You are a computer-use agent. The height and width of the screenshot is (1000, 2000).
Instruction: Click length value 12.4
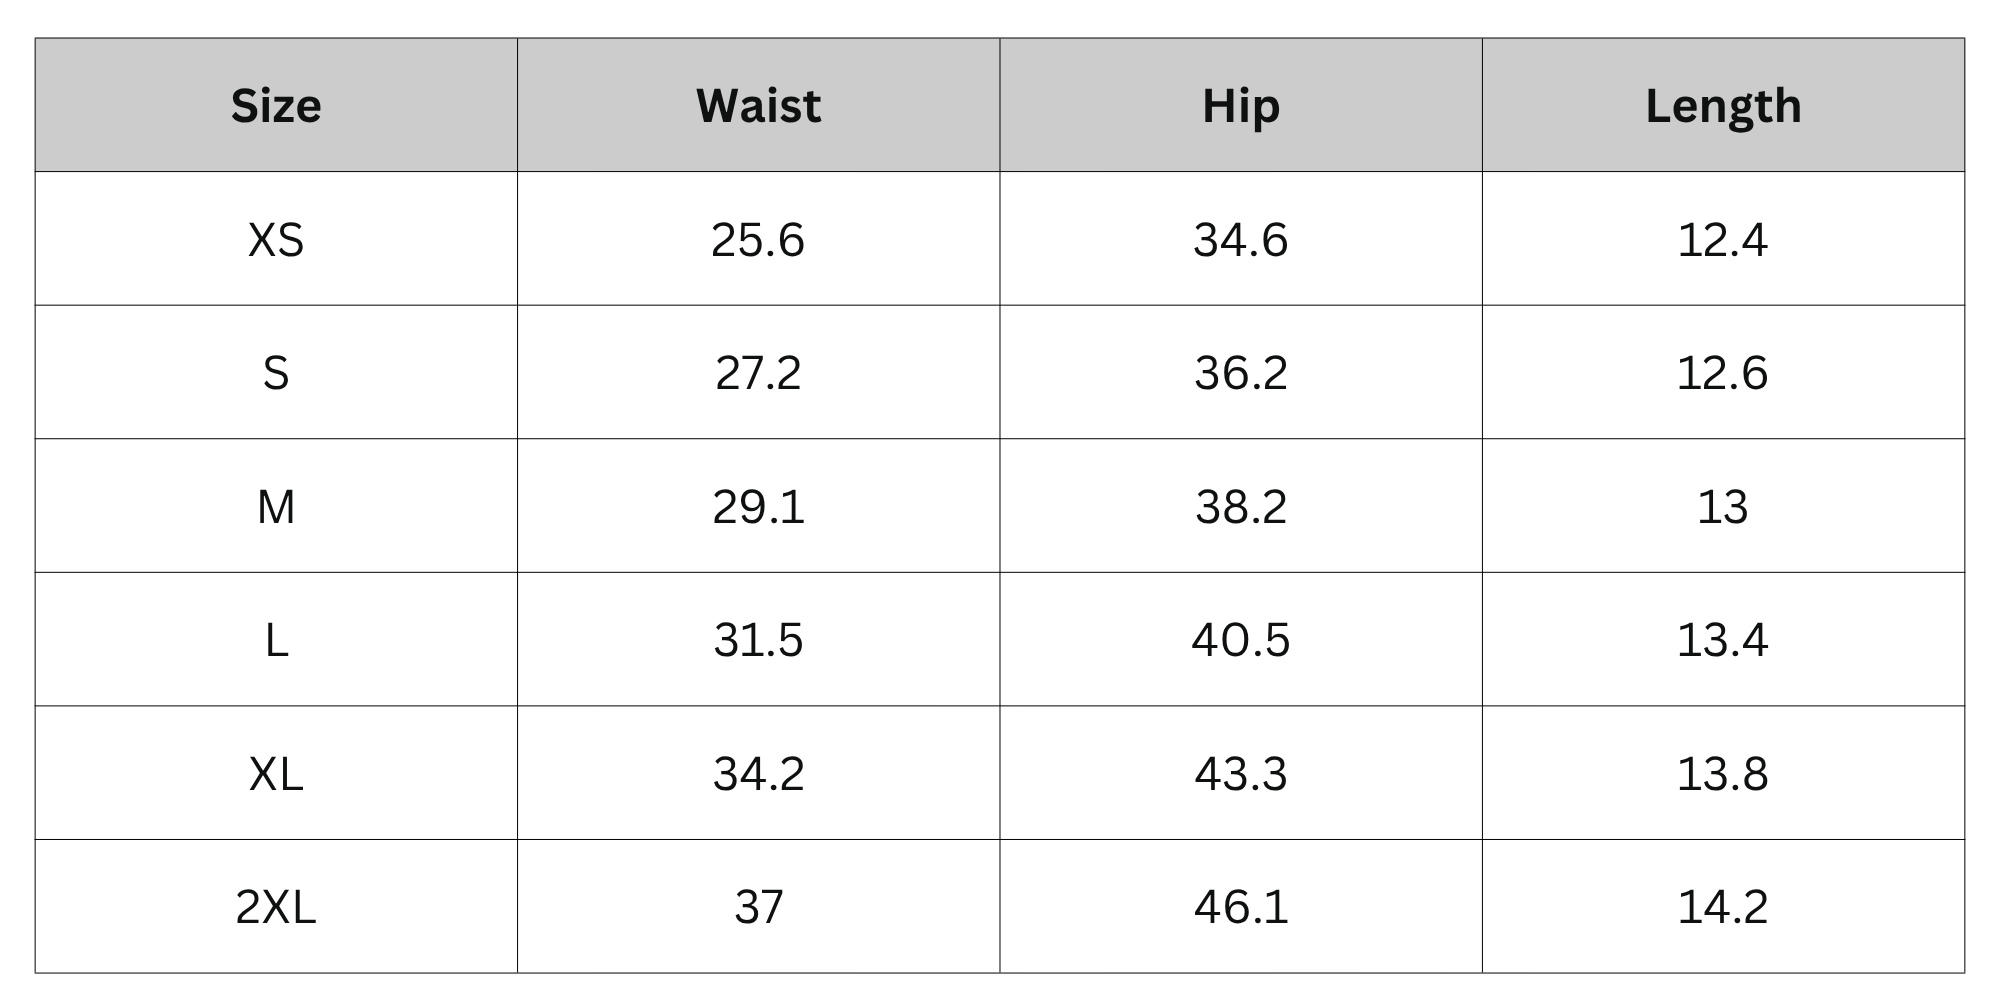(x=1723, y=240)
